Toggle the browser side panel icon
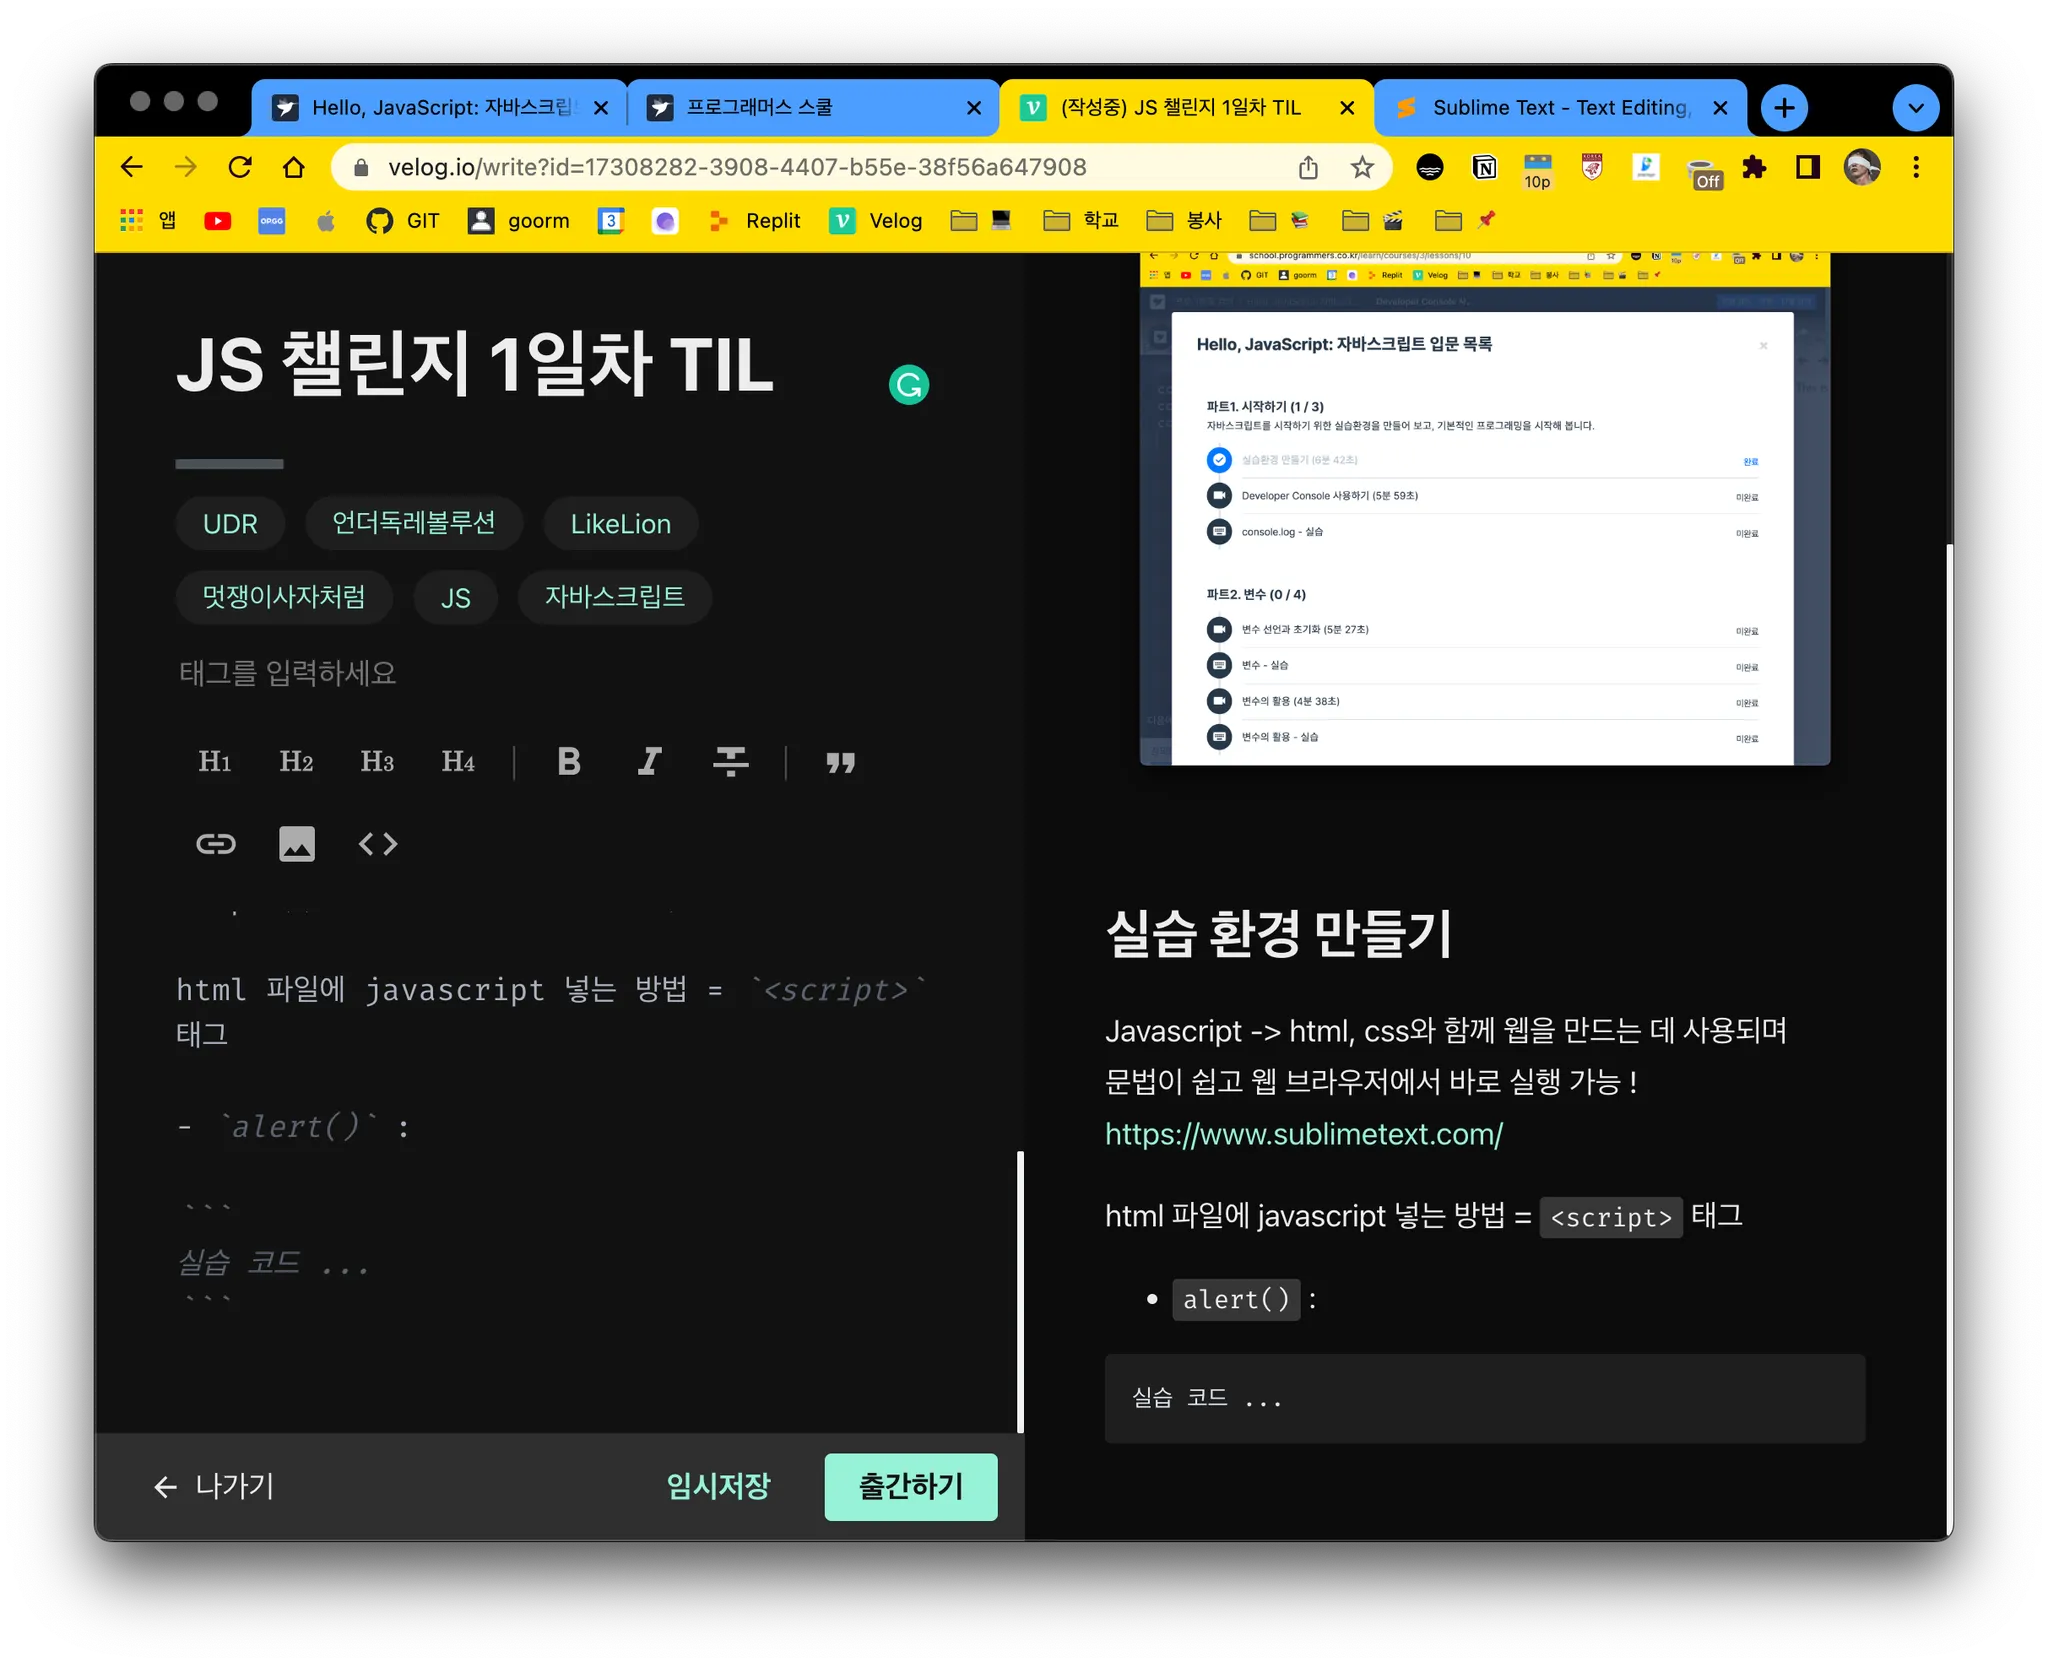2048x1666 pixels. [1807, 167]
